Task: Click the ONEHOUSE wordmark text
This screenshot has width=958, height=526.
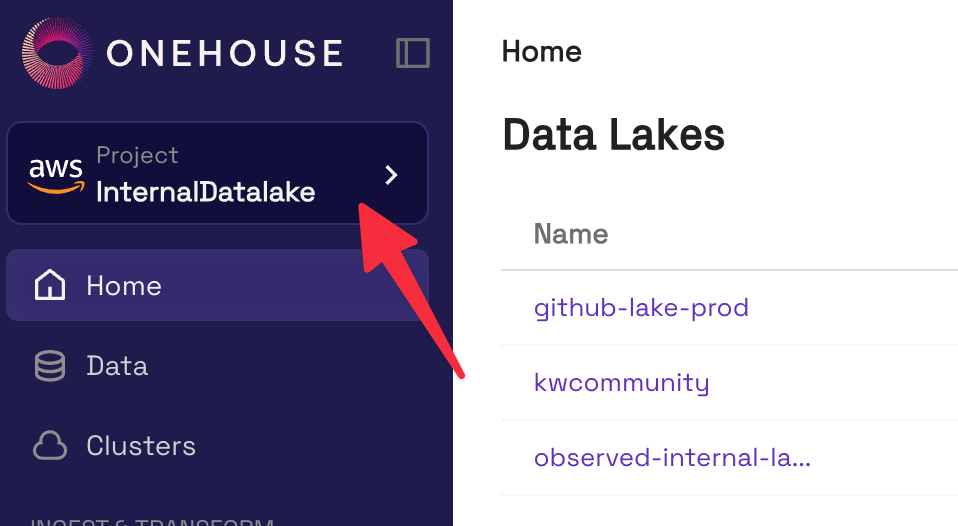Action: (x=225, y=53)
